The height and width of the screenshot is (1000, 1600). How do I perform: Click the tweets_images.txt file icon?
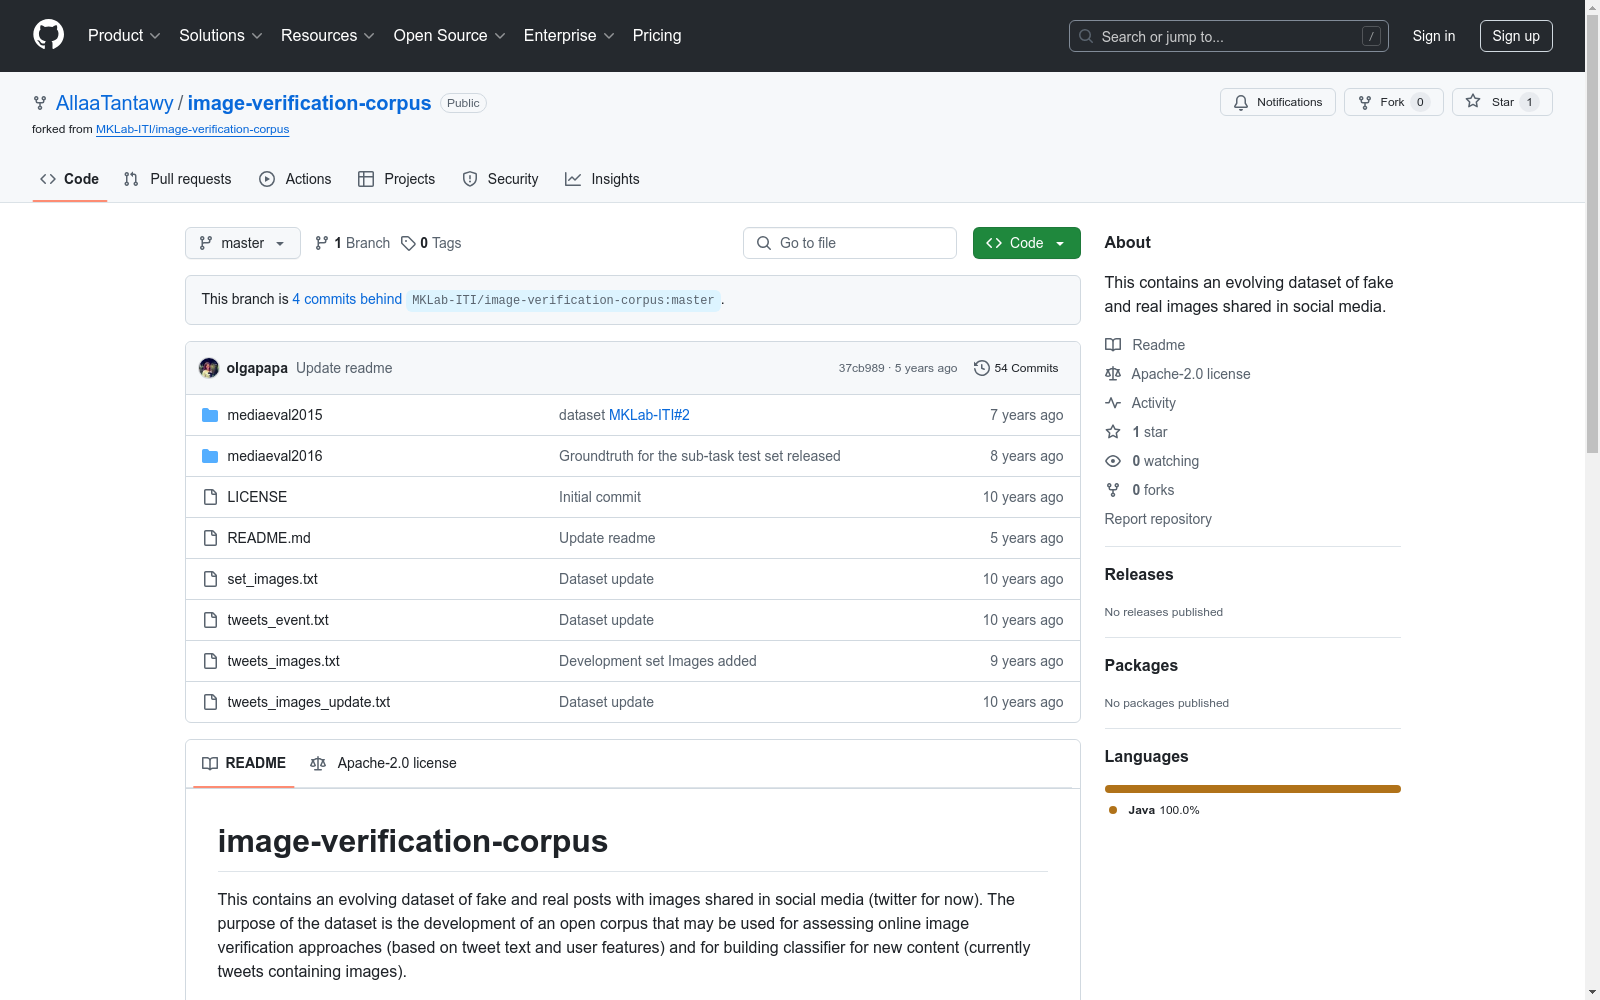pos(210,661)
